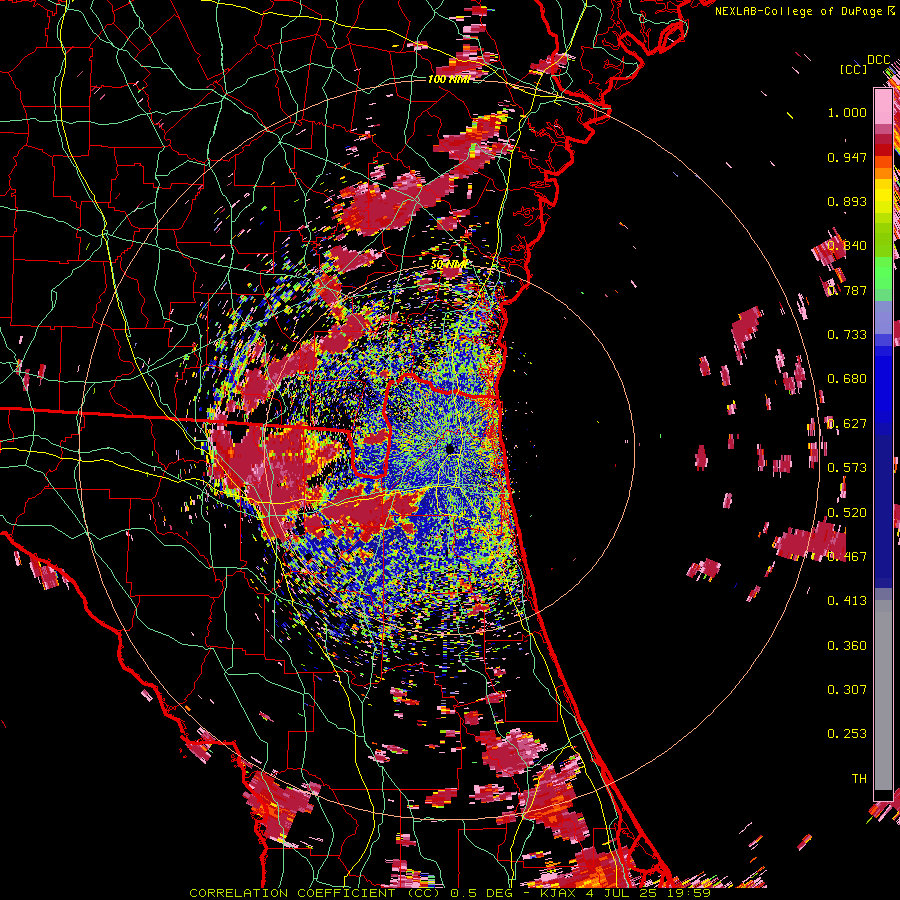Screen dimensions: 900x900
Task: Click the 1.000 scale value
Action: coord(847,112)
